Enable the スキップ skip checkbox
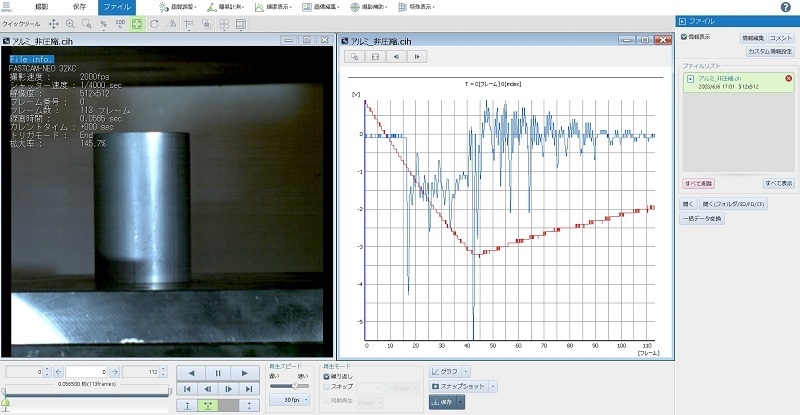The height and width of the screenshot is (415, 800). 327,388
